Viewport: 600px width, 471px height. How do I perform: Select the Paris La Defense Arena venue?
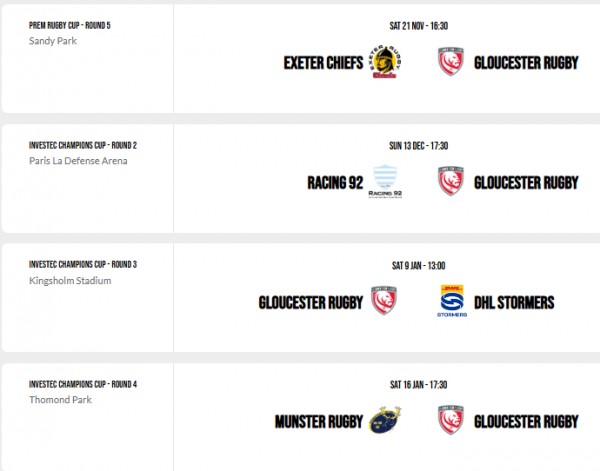coord(78,161)
